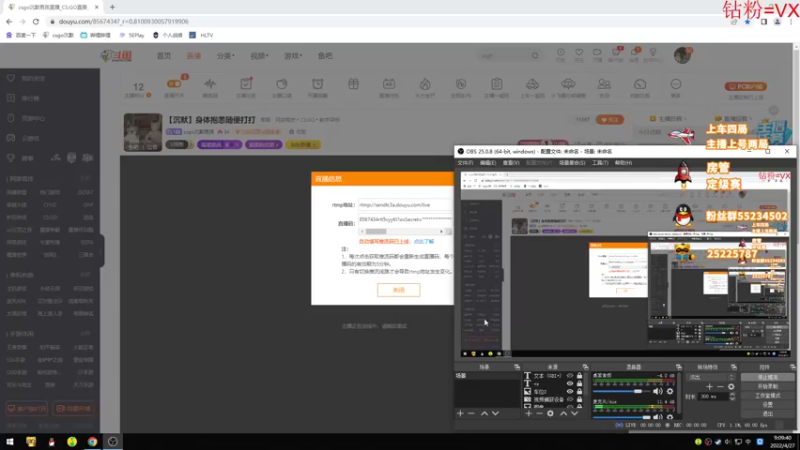This screenshot has height=450, width=800.
Task: Open desktop audio settings gear in mixer
Action: click(670, 391)
